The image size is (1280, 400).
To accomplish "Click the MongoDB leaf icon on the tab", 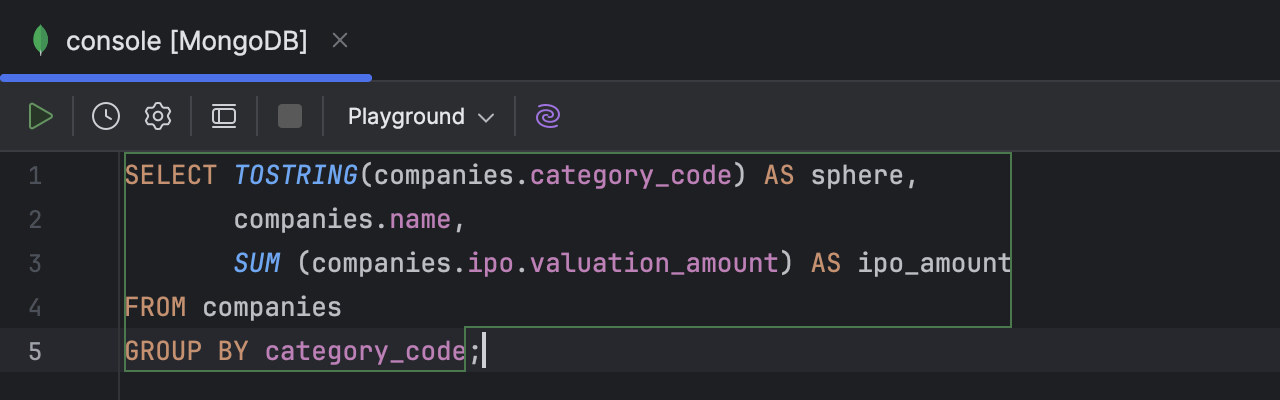I will (x=41, y=41).
